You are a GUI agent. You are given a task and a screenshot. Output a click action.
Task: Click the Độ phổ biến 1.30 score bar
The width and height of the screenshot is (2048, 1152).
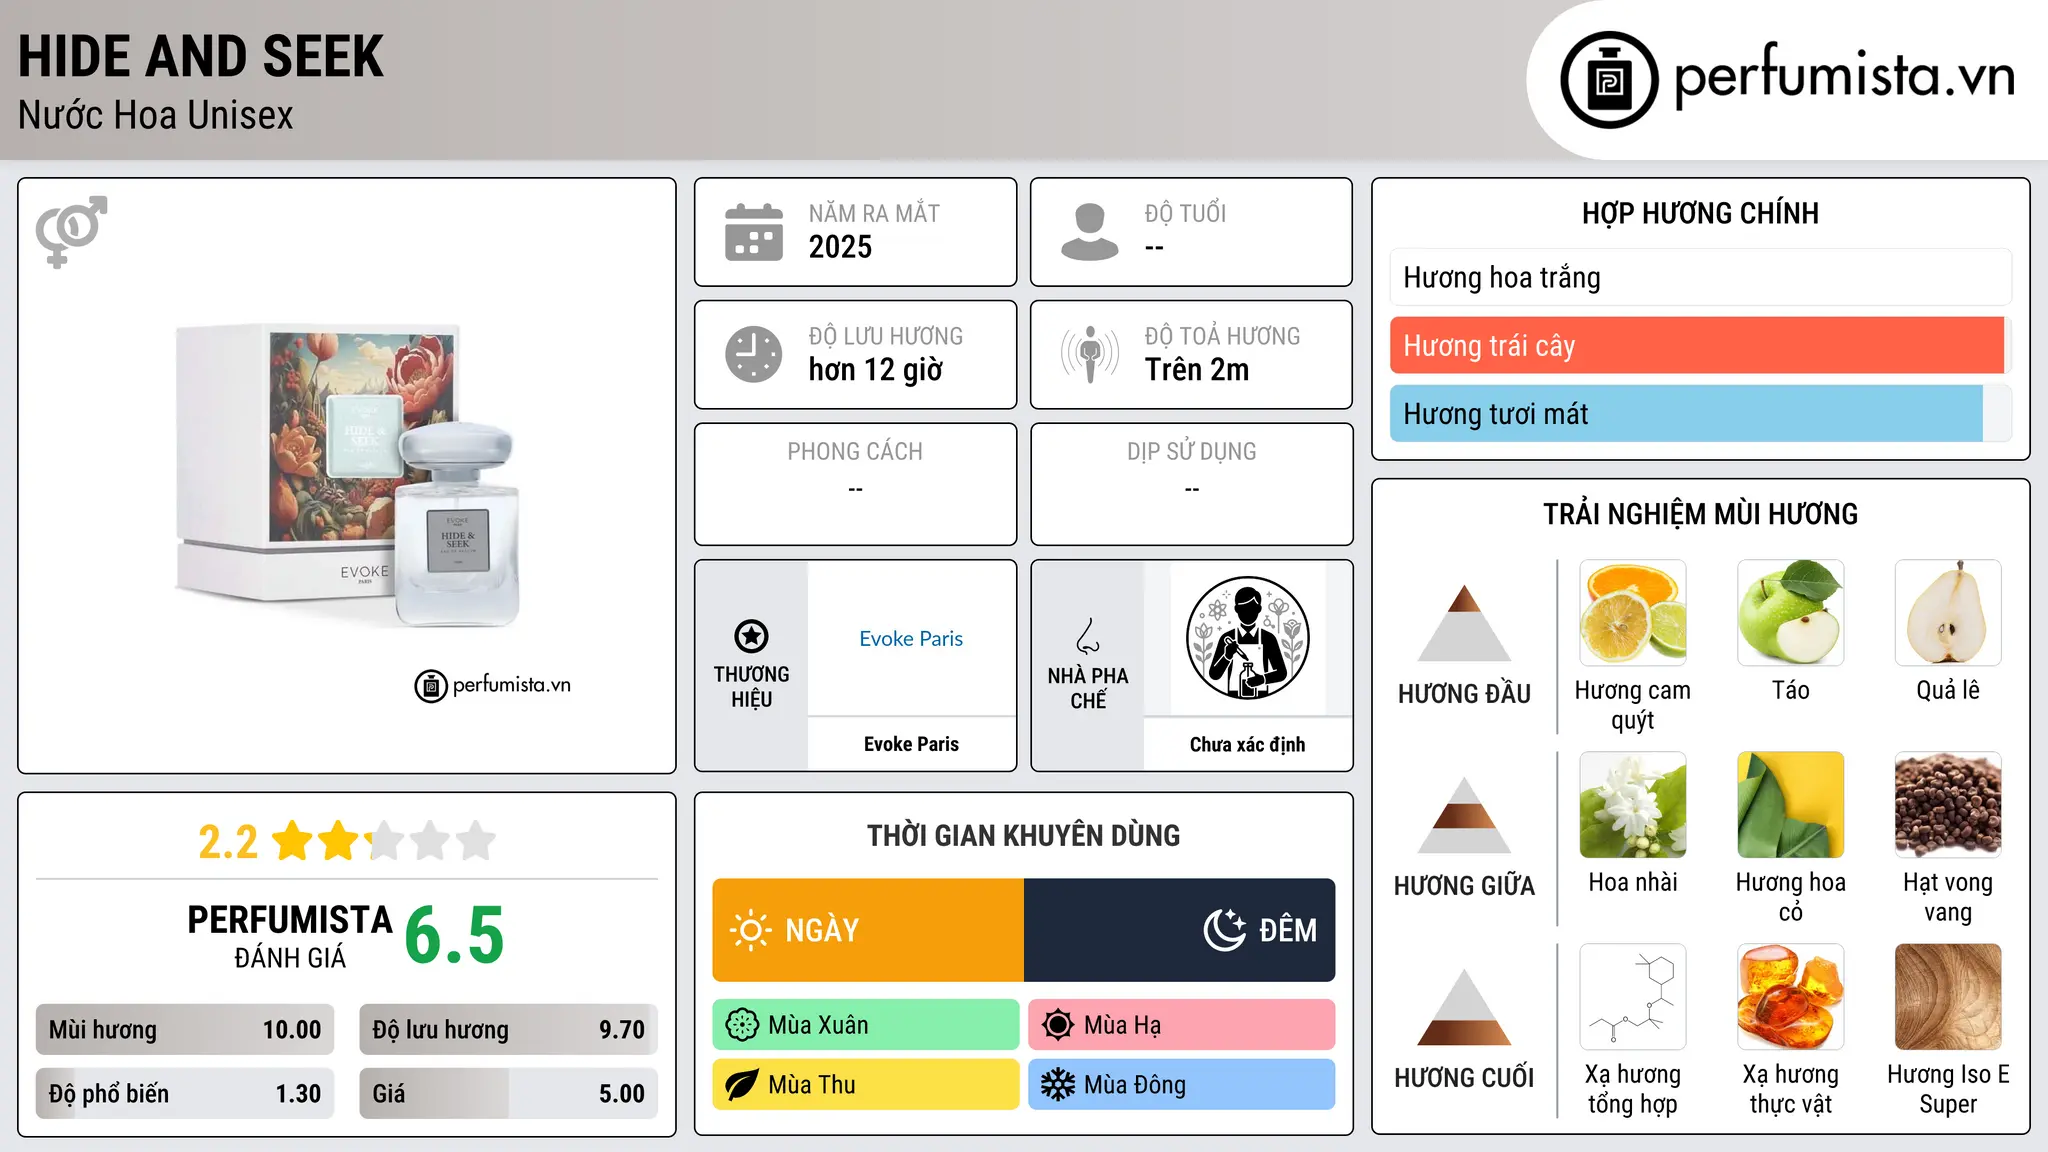coord(185,1094)
